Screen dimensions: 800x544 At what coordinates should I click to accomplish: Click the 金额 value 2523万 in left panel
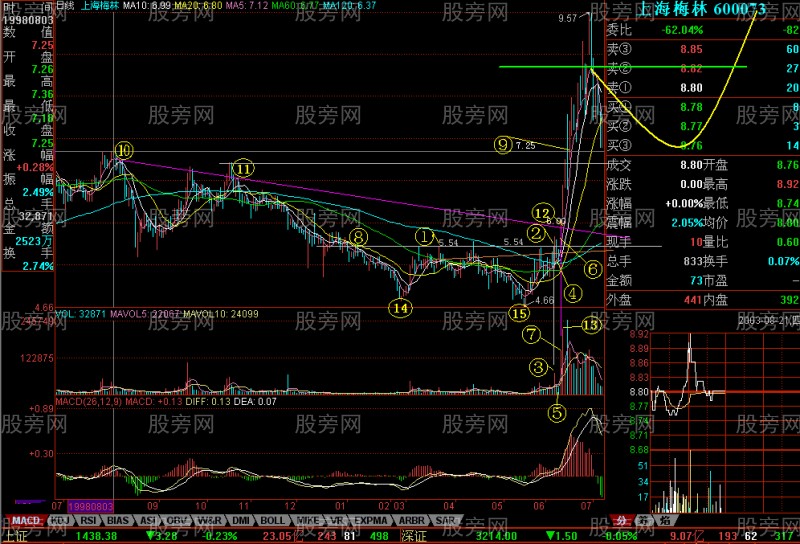pyautogui.click(x=34, y=241)
